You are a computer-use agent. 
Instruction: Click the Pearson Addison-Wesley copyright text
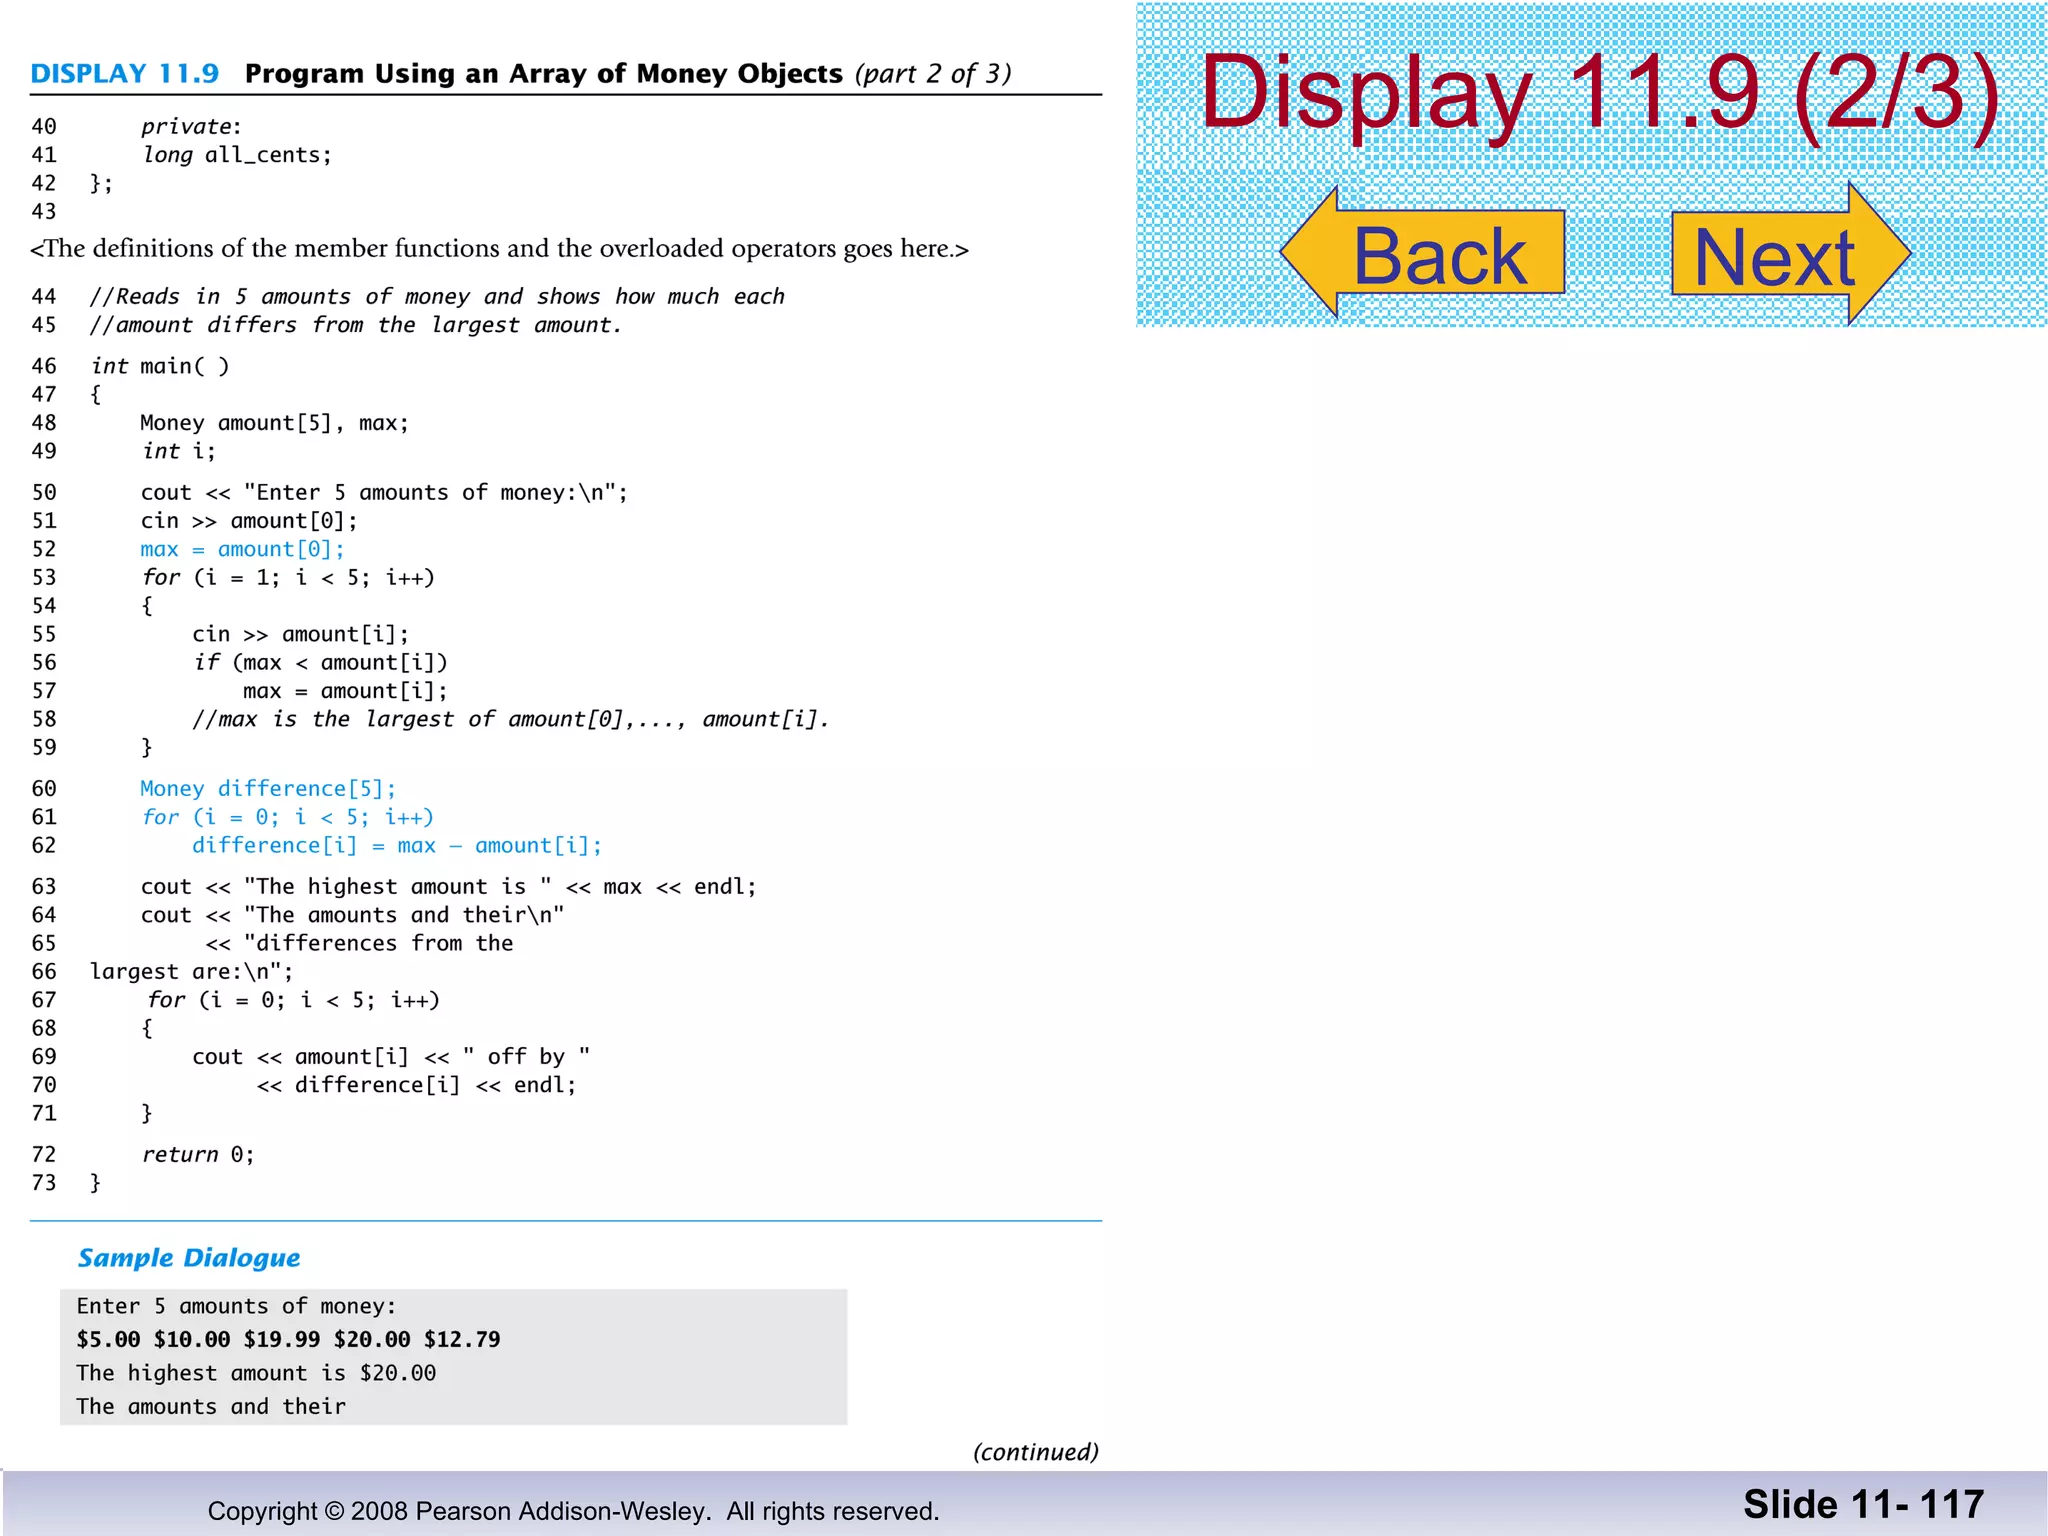coord(573,1511)
